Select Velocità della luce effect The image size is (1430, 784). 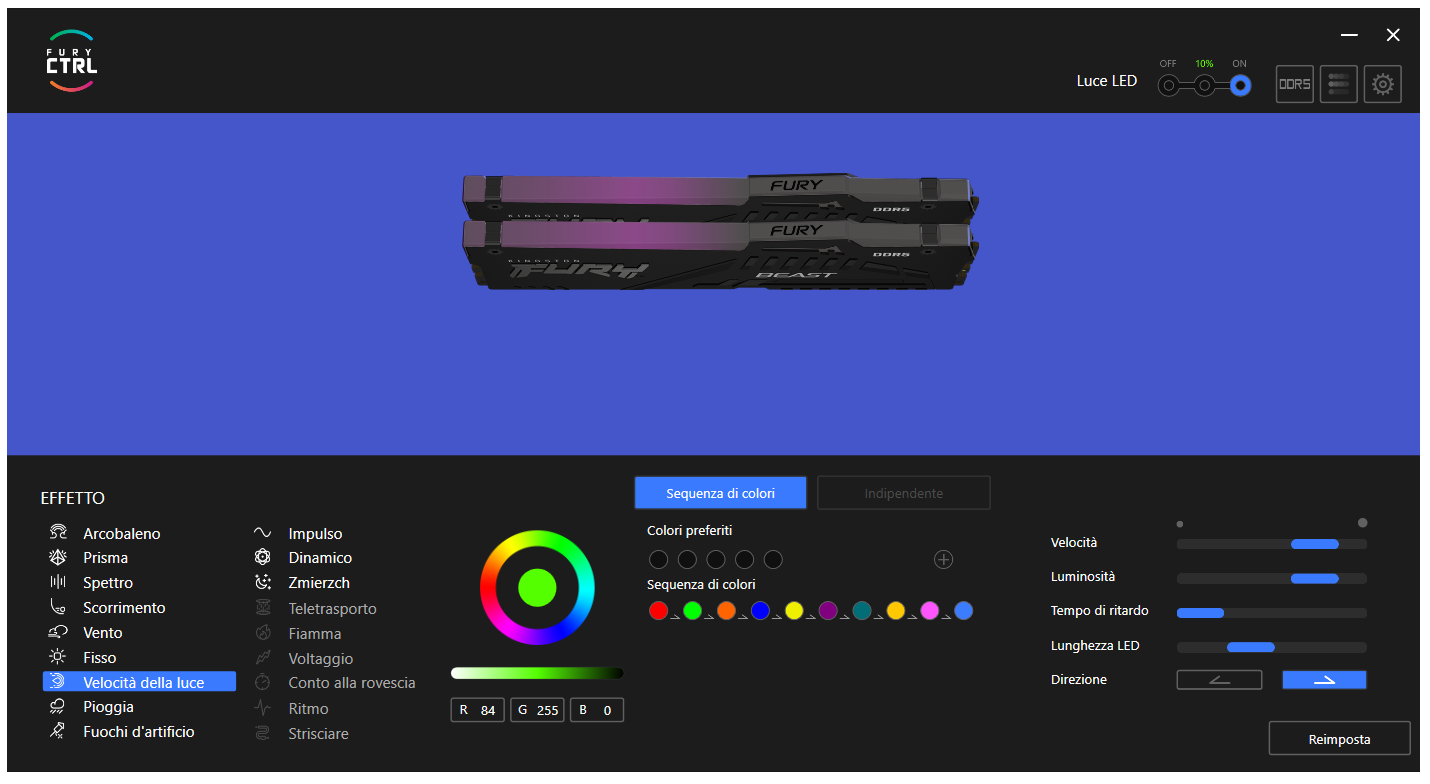tap(139, 682)
